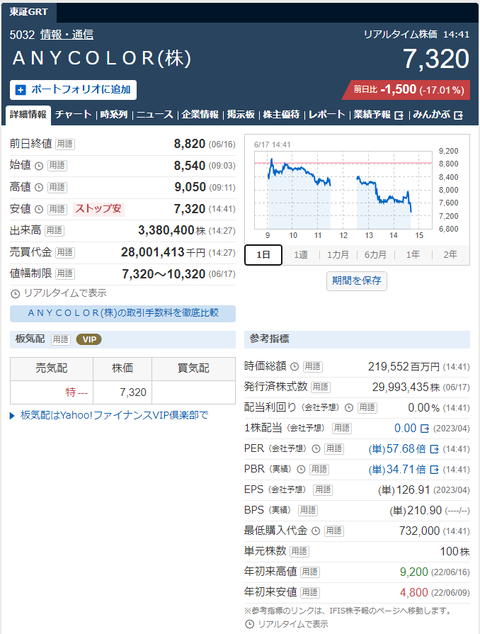The width and height of the screenshot is (480, 634).
Task: Click clock icon next to 安値
Action: tap(39, 209)
